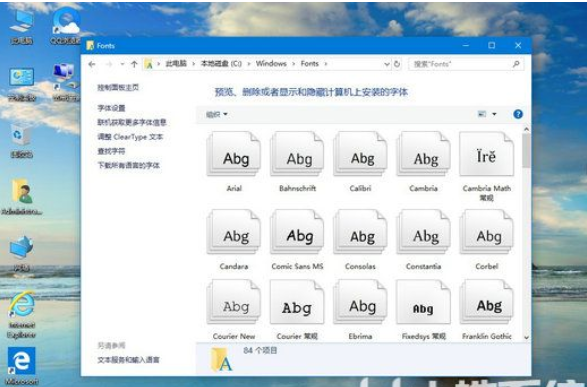Open the Organize dropdown menu
This screenshot has width=587, height=387.
(x=217, y=115)
